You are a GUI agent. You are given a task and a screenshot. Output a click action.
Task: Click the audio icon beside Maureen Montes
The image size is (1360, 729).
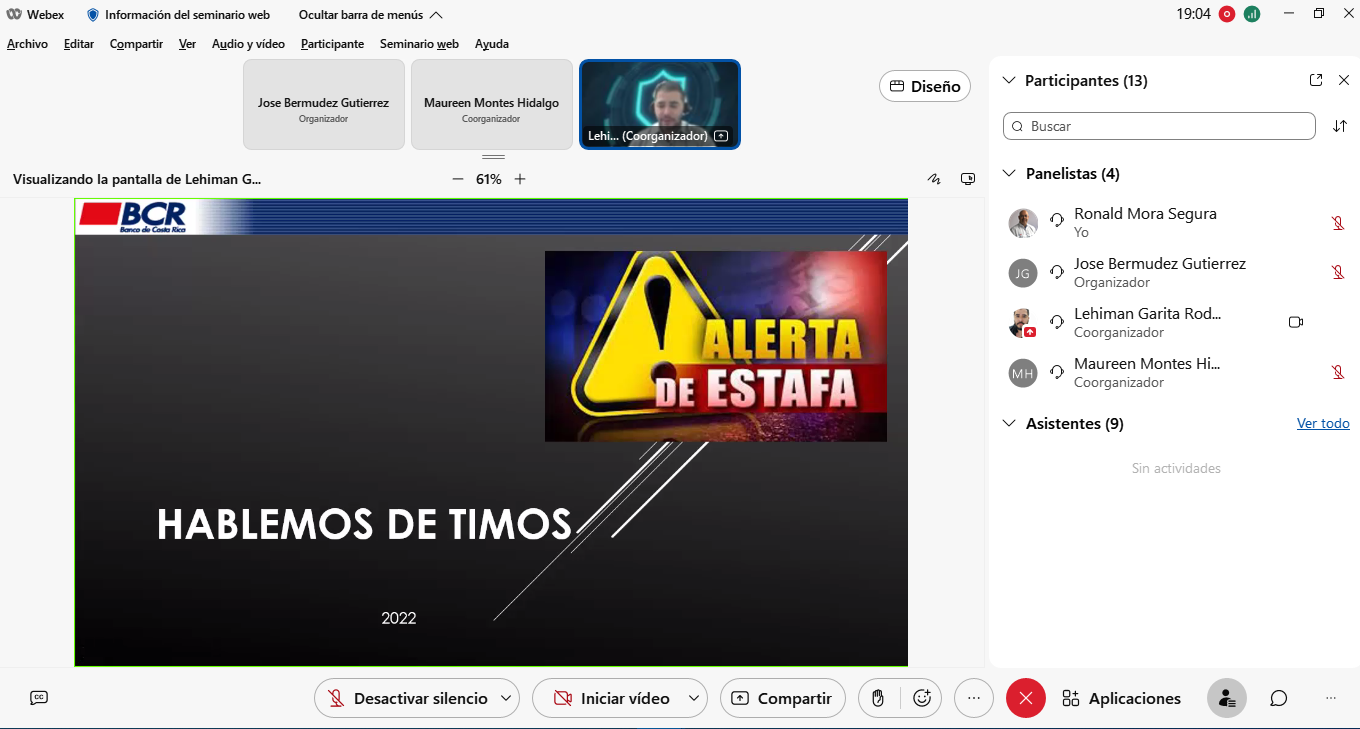pyautogui.click(x=1057, y=370)
